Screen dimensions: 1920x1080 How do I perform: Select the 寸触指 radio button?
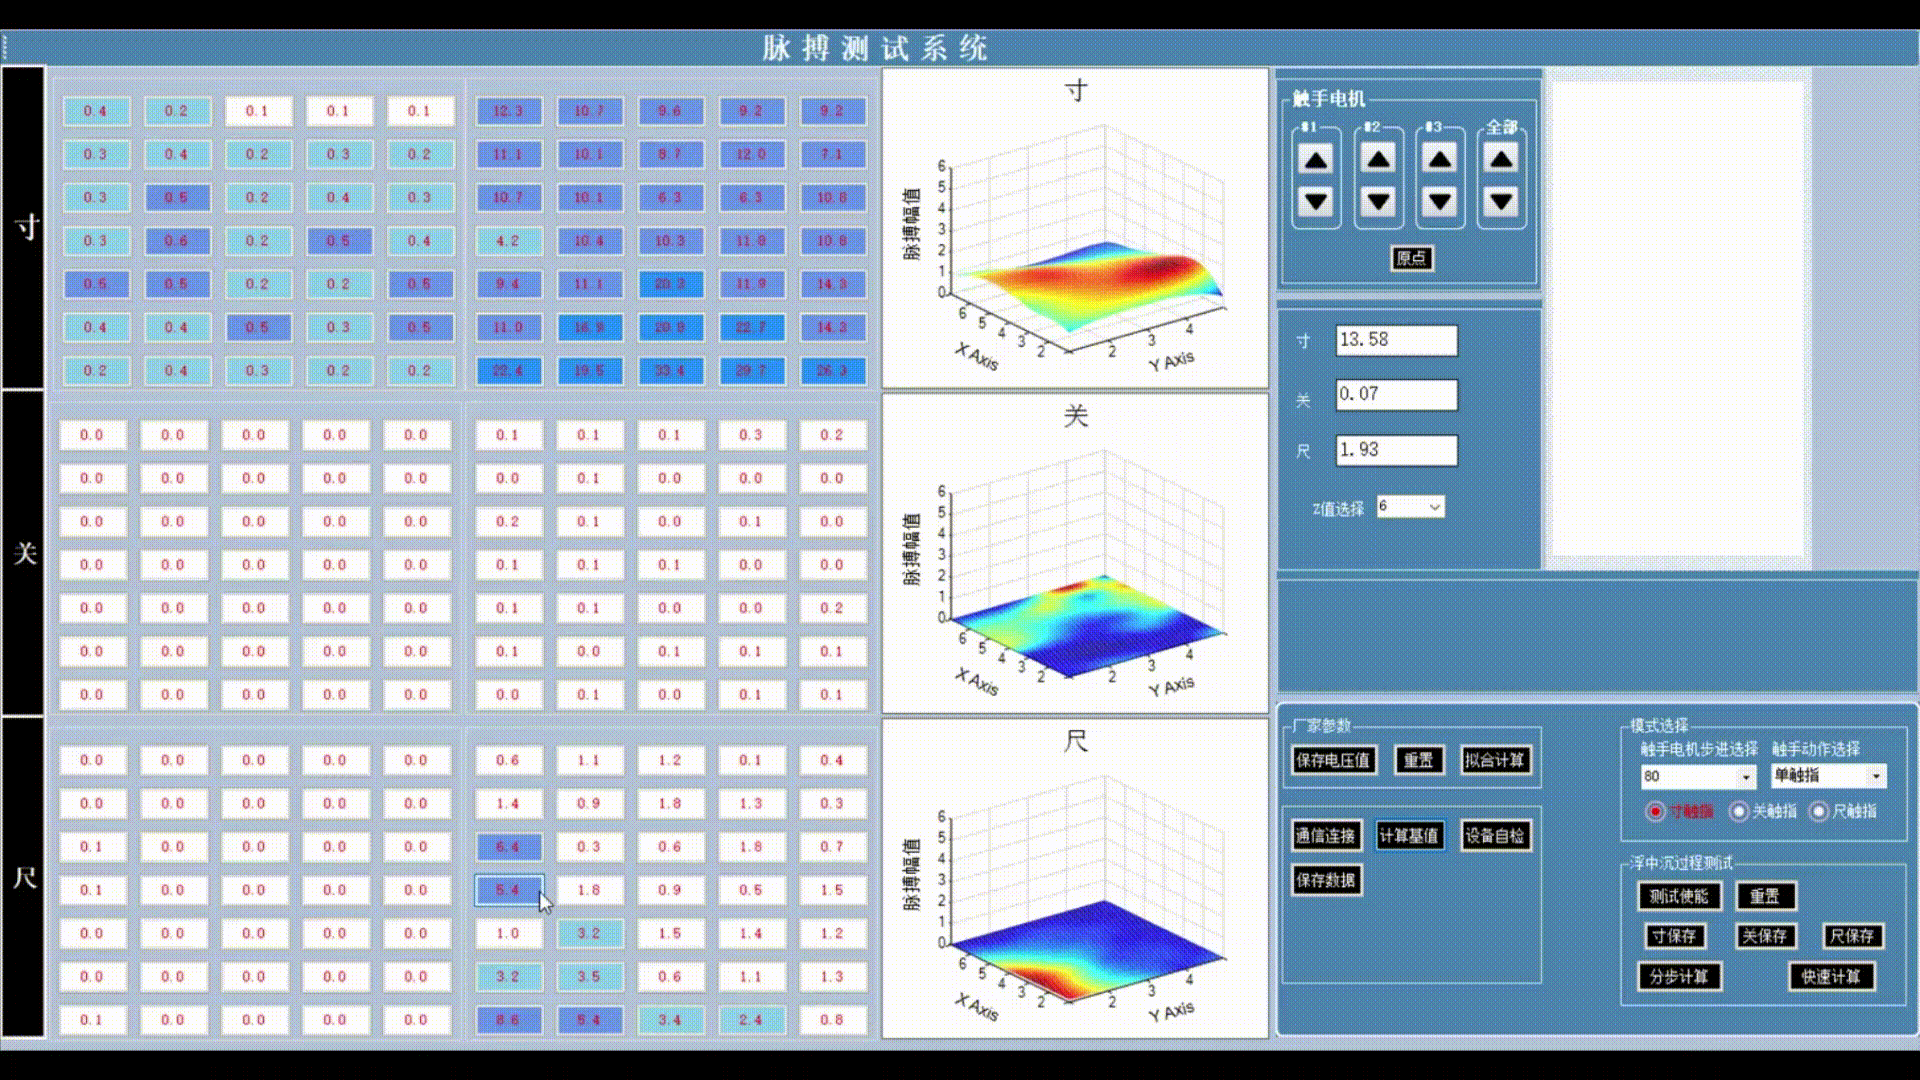1655,811
